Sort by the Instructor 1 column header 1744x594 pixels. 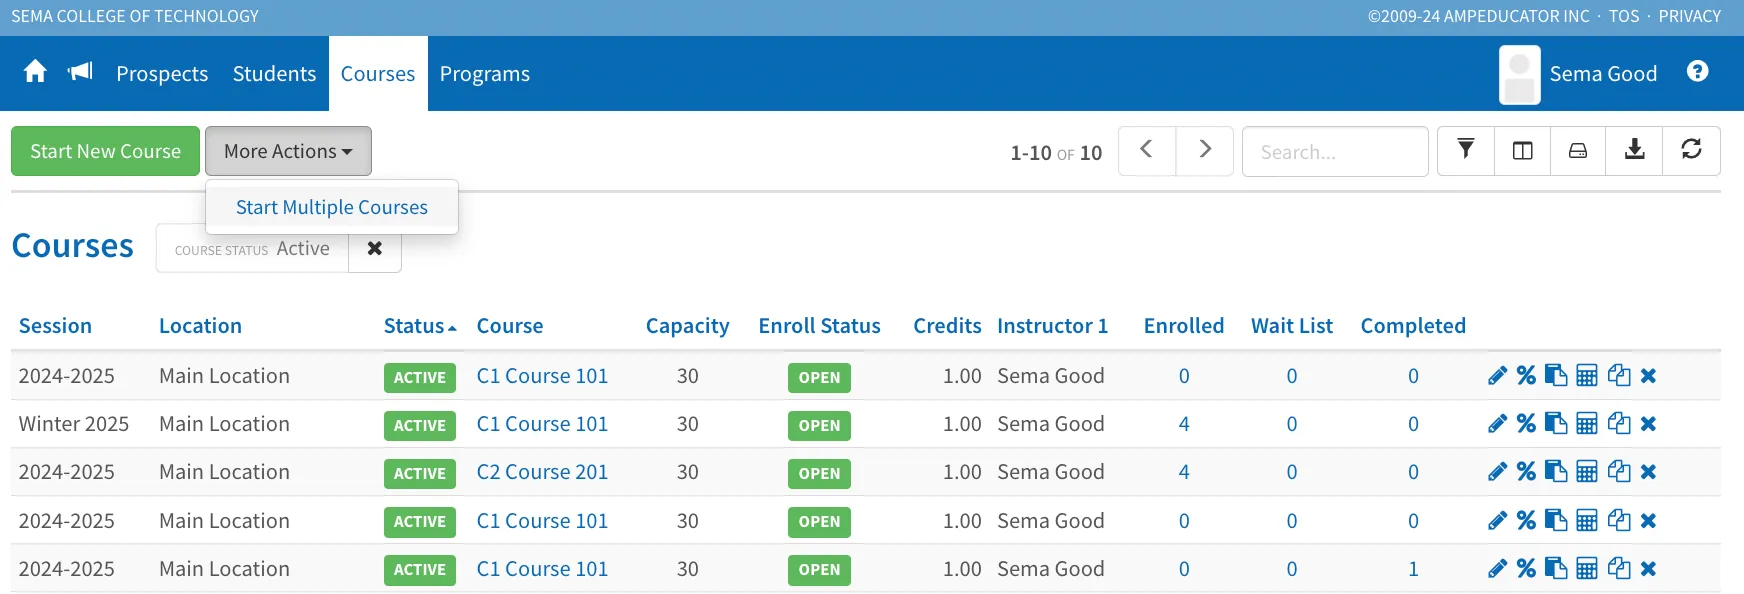pos(1053,326)
